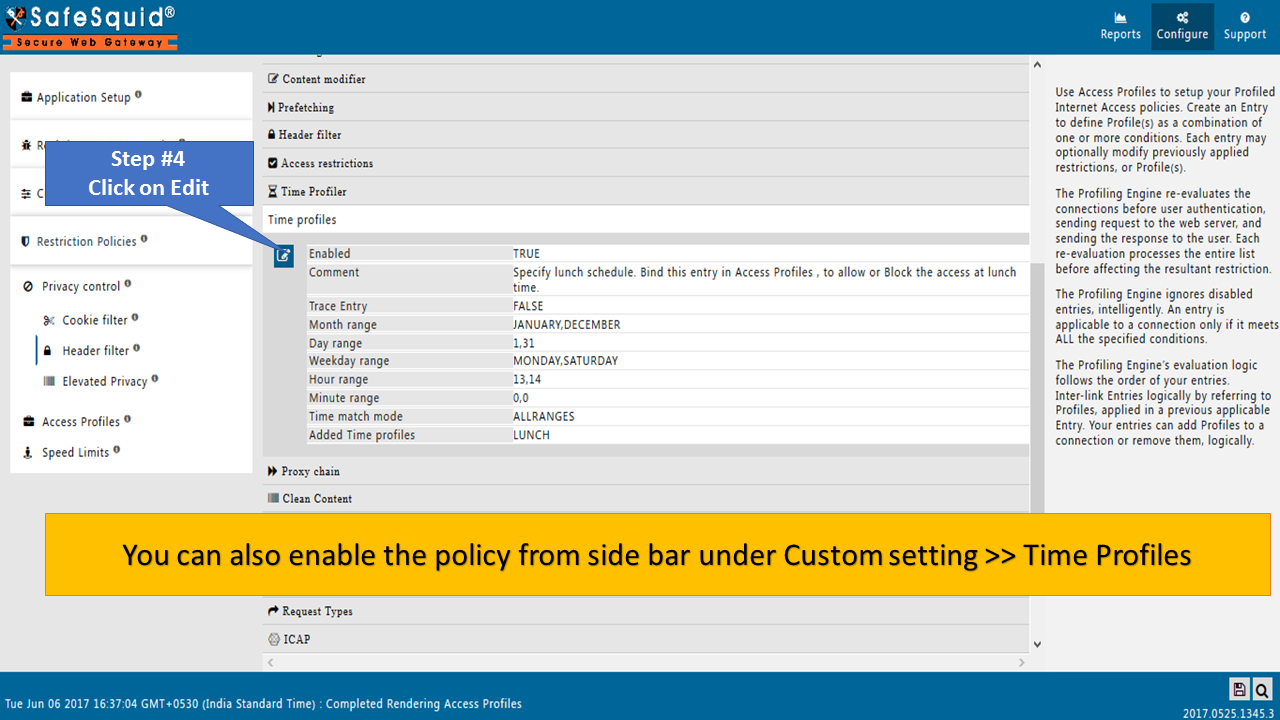Expand the Content modifier section
Screen dimensions: 1280x720
tap(646, 79)
